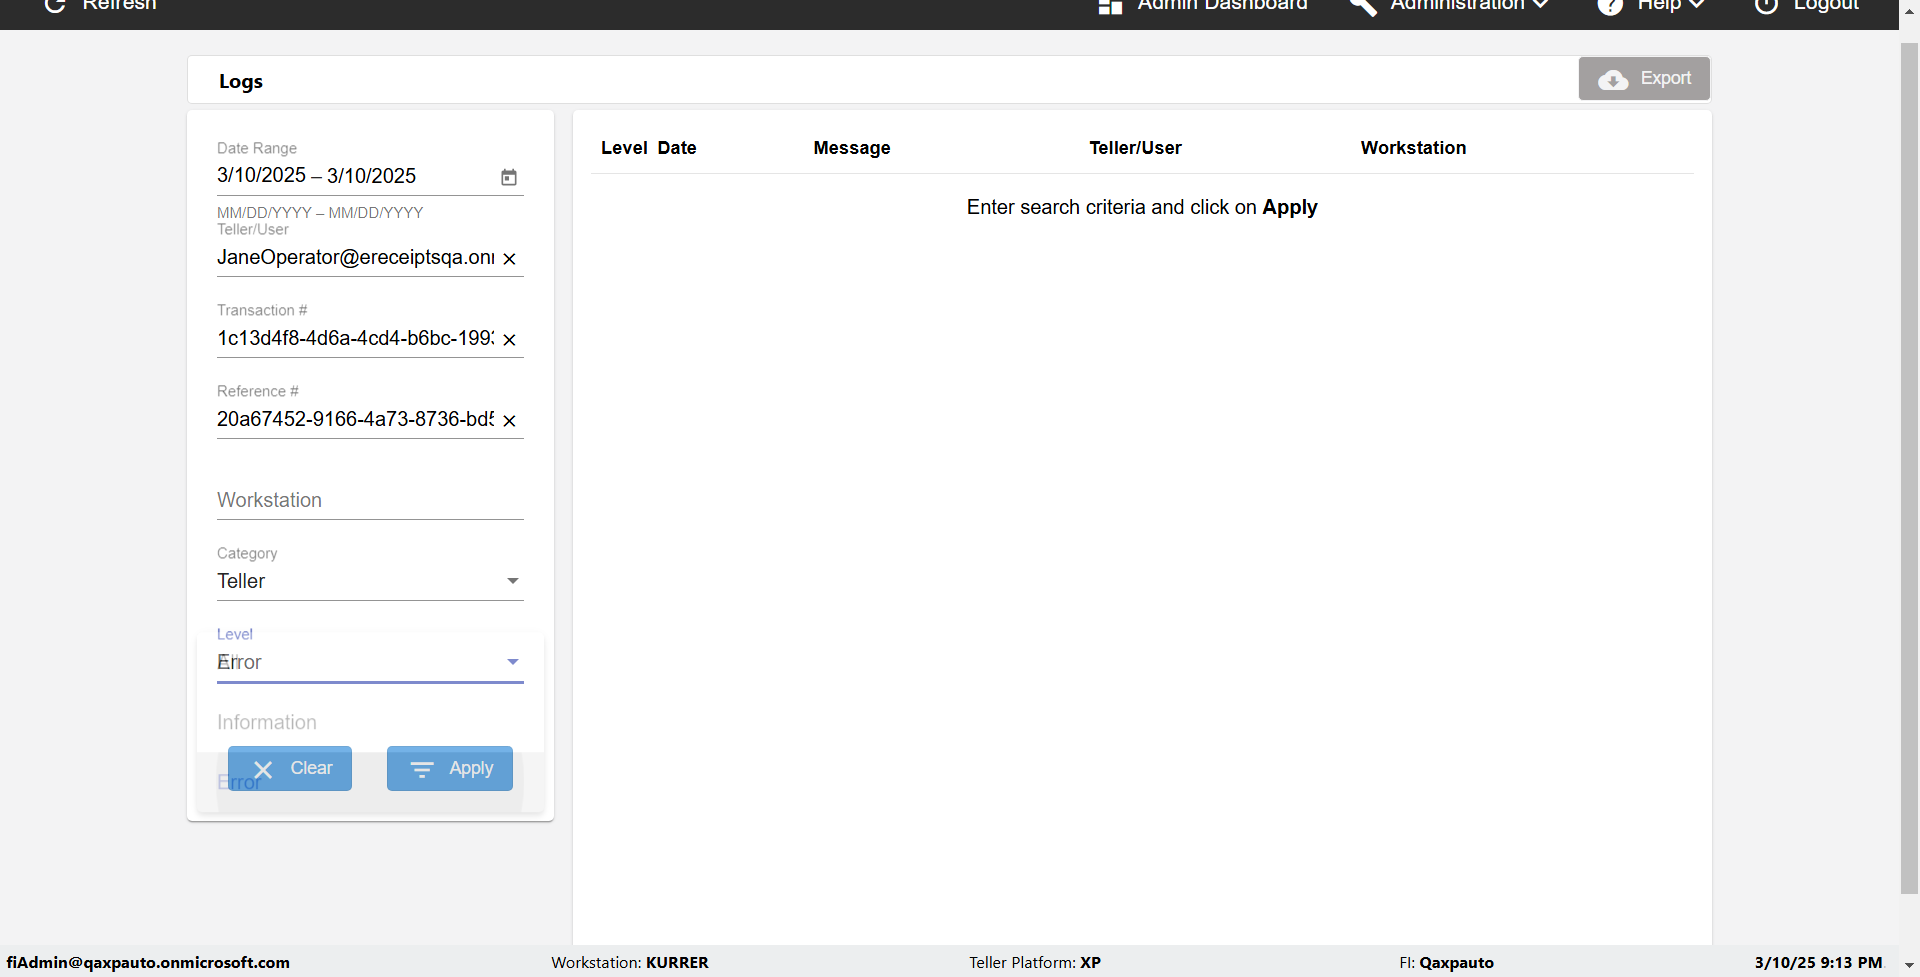Screen dimensions: 1920x977
Task: Click the 3/10/25 9:13 PM timestamp
Action: click(x=1818, y=963)
